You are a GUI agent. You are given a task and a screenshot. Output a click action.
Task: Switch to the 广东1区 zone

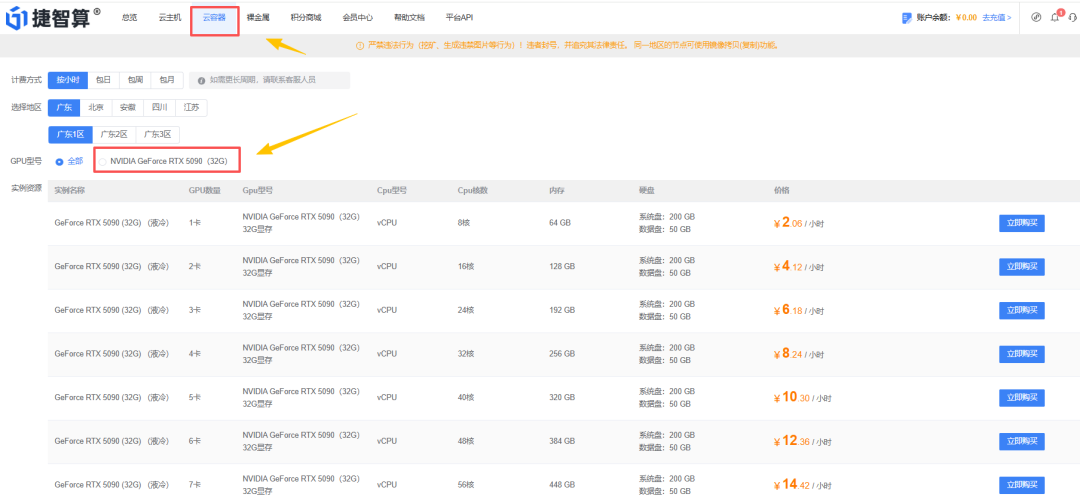[x=70, y=135]
